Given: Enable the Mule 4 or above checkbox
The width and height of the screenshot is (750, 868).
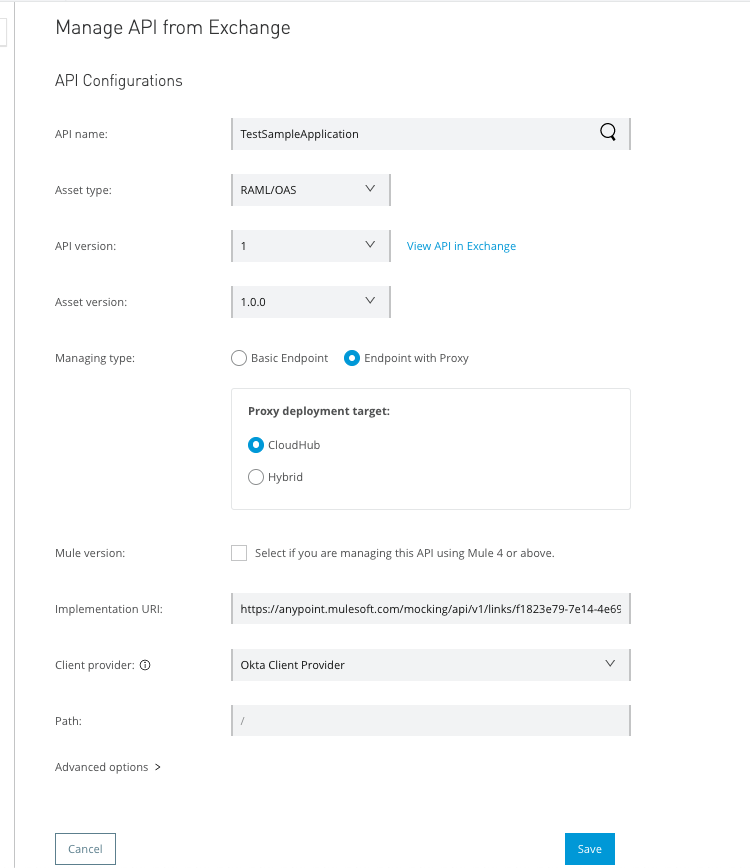Looking at the screenshot, I should click(x=239, y=553).
